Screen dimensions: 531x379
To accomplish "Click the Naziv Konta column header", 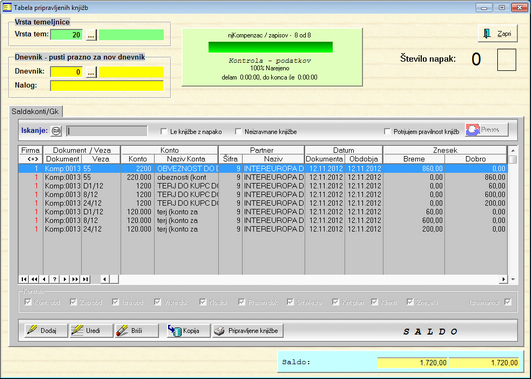I will pyautogui.click(x=186, y=159).
